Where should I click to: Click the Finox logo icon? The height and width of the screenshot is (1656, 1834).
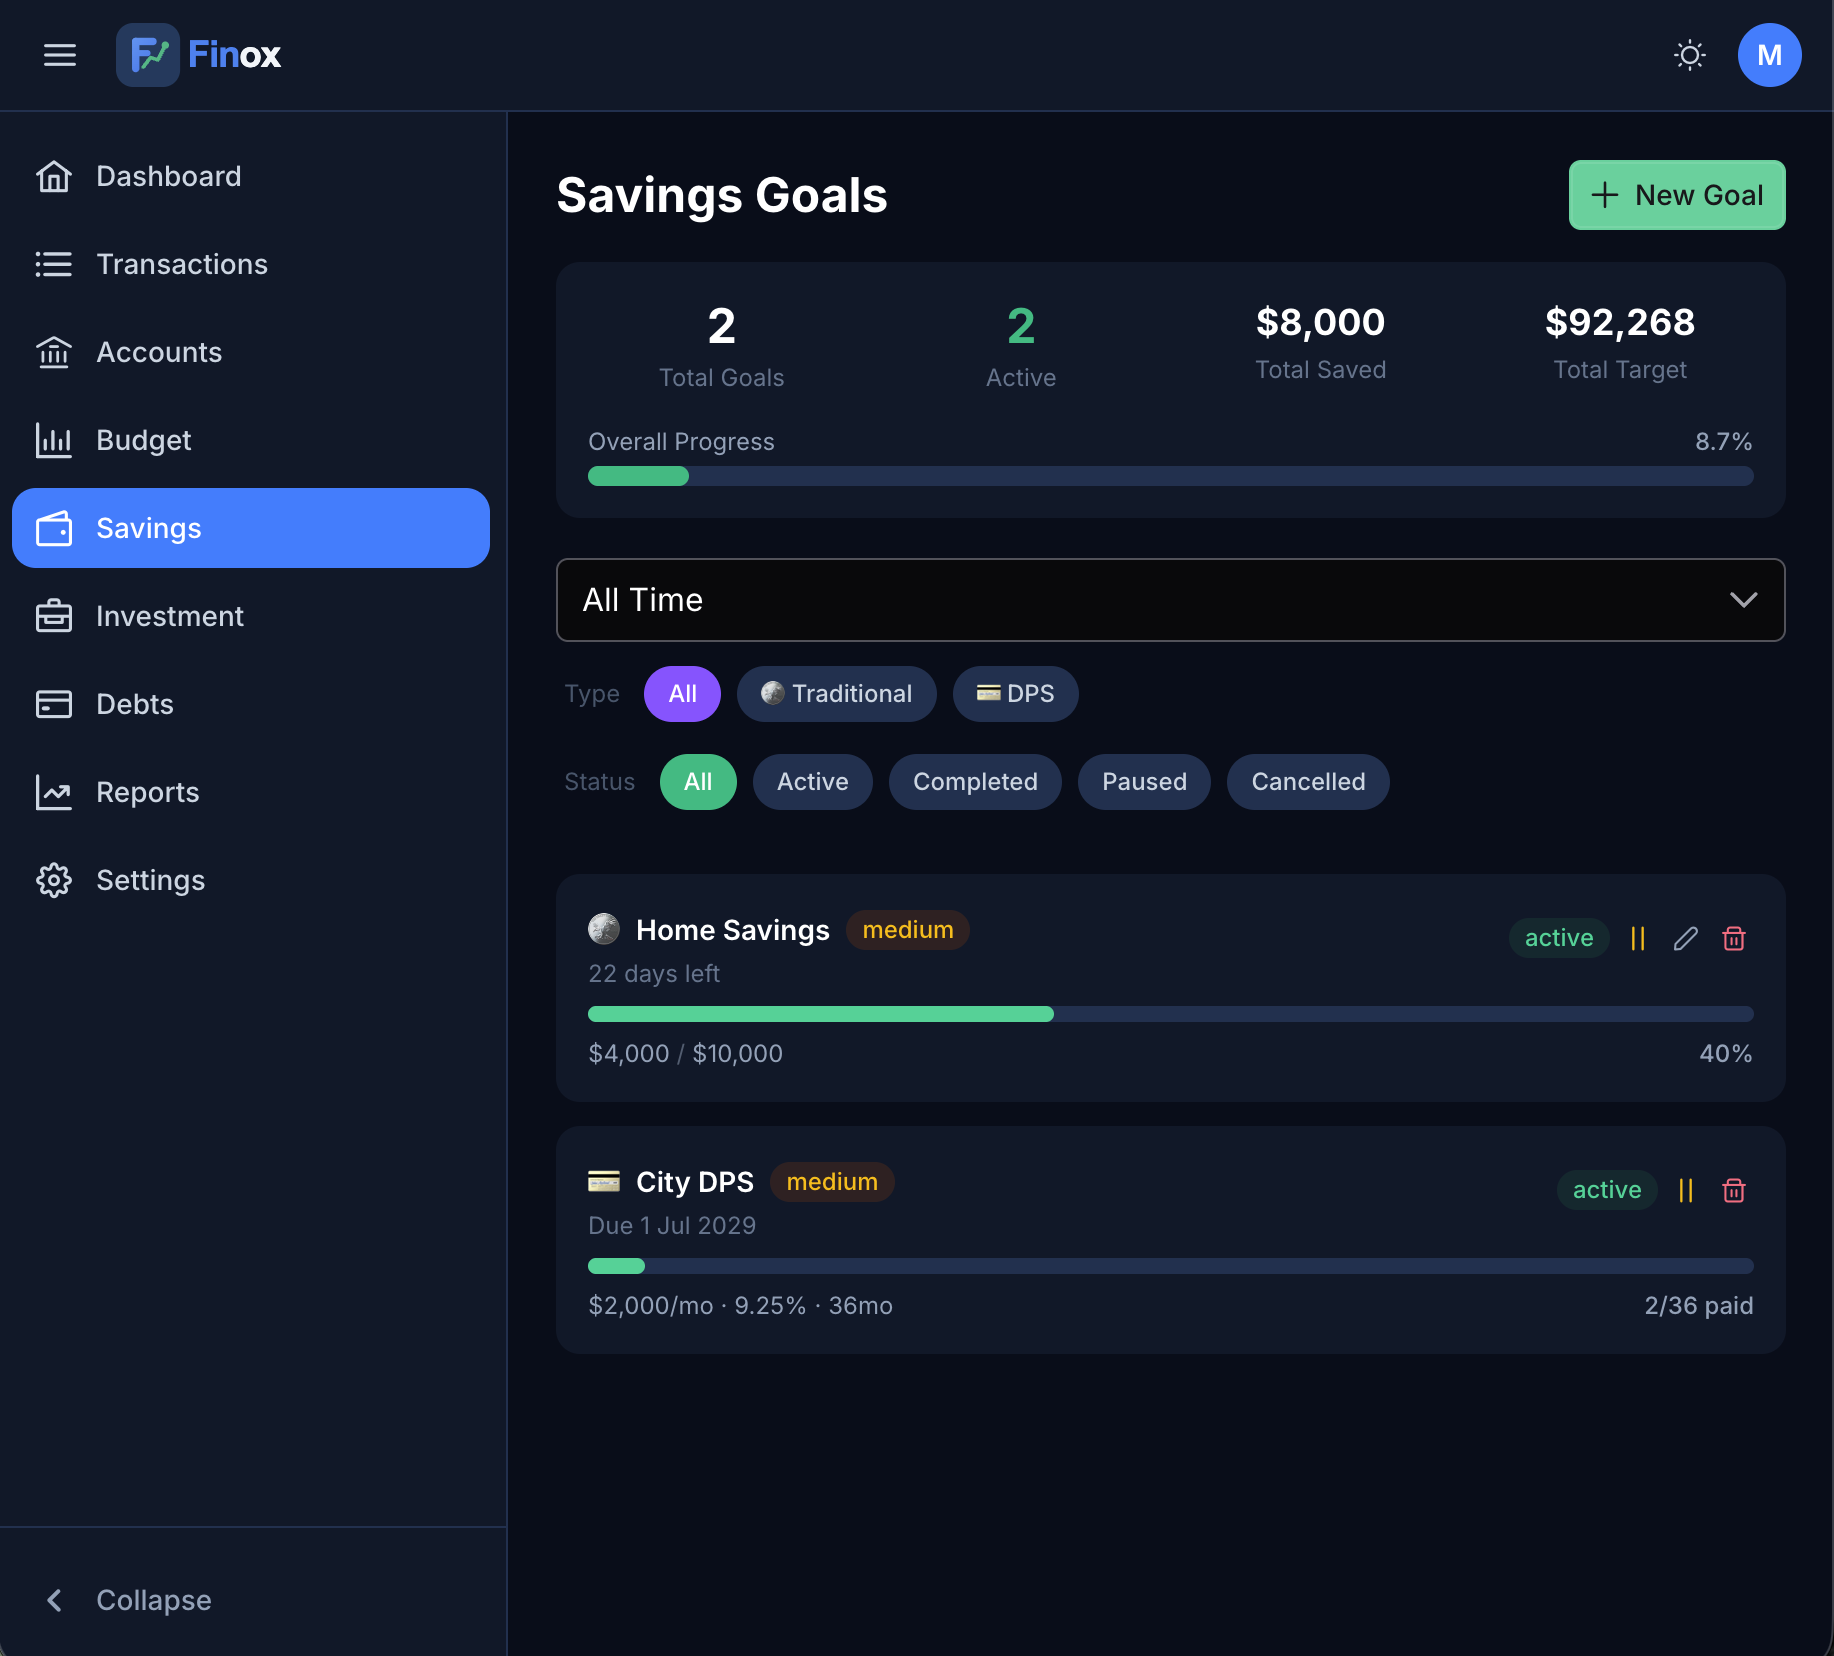click(x=148, y=55)
